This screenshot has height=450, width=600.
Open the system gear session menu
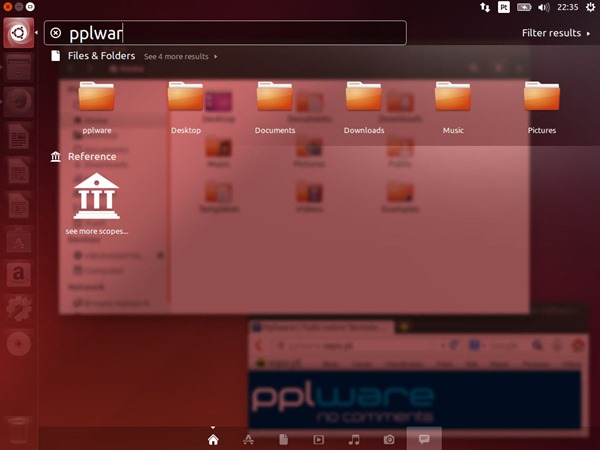click(x=590, y=7)
